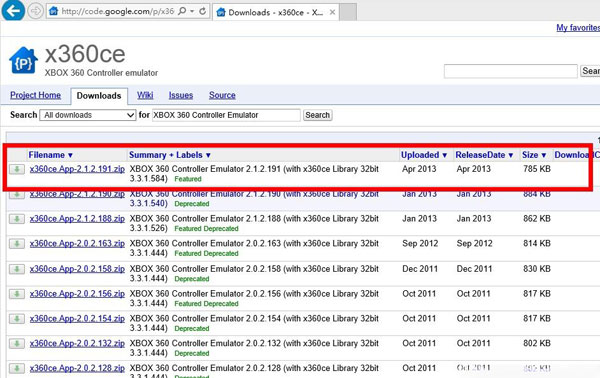This screenshot has height=378, width=600.
Task: Sort by ReleaseDate column header
Action: point(484,155)
